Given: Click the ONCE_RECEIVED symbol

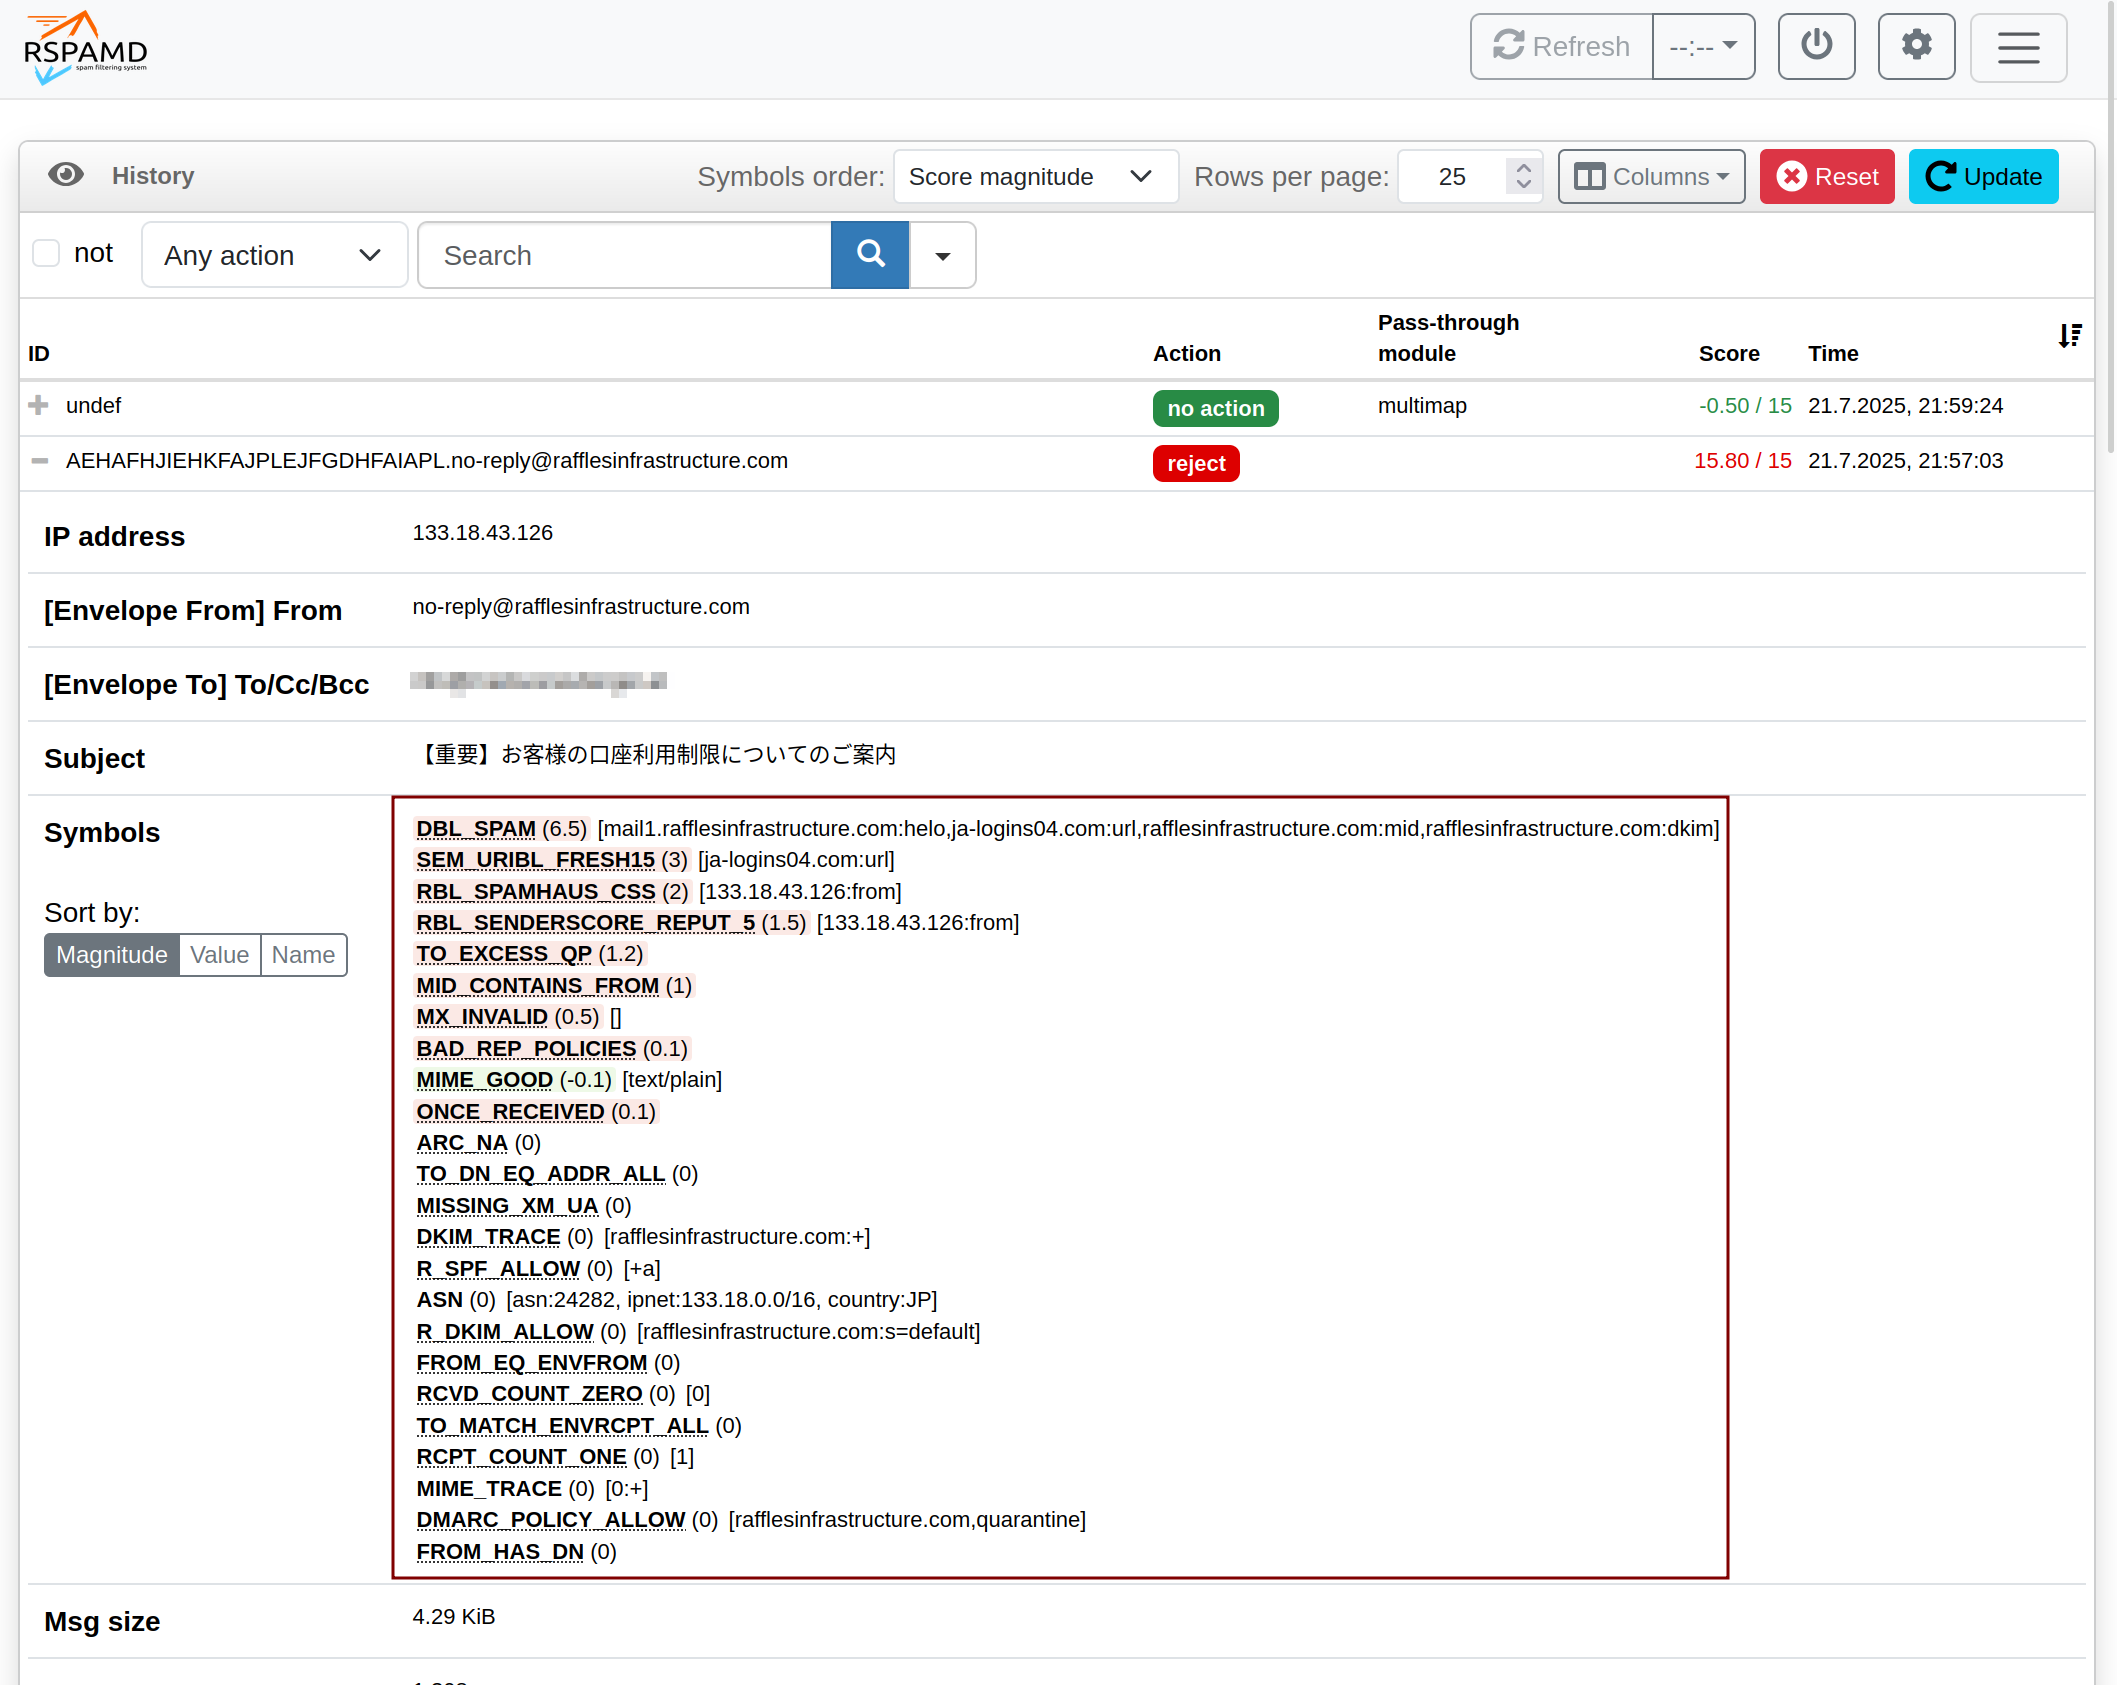Looking at the screenshot, I should point(510,1112).
